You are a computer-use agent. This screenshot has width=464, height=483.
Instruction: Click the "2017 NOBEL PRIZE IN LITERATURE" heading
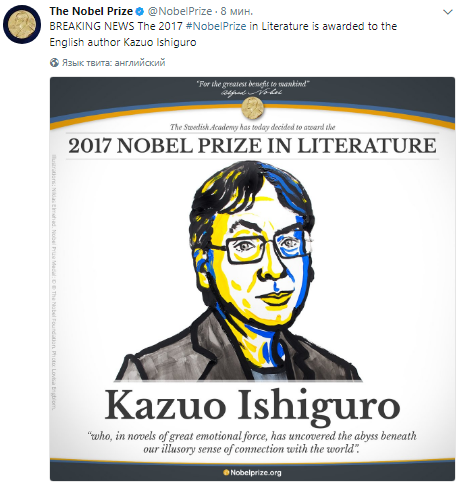click(x=252, y=146)
